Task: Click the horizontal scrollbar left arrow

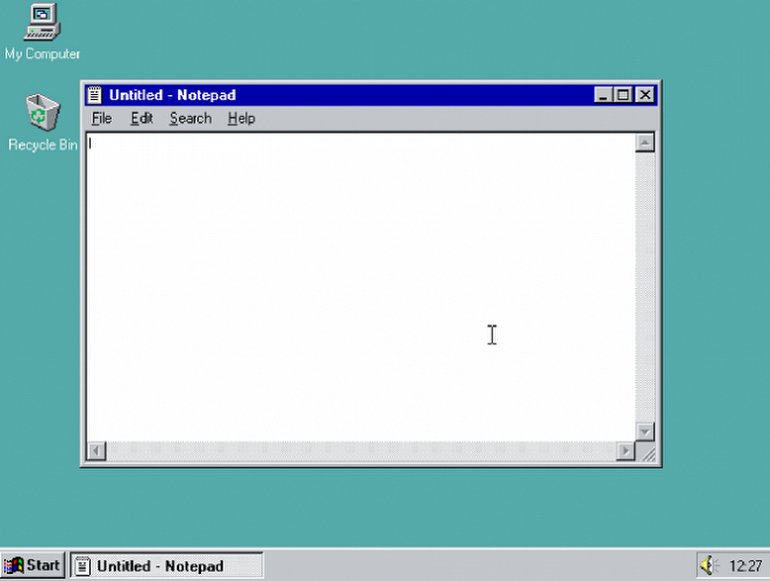Action: pyautogui.click(x=96, y=451)
